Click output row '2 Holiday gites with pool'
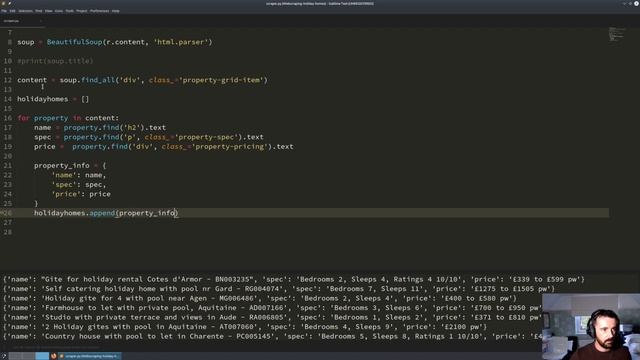The width and height of the screenshot is (640, 360). (x=245, y=327)
